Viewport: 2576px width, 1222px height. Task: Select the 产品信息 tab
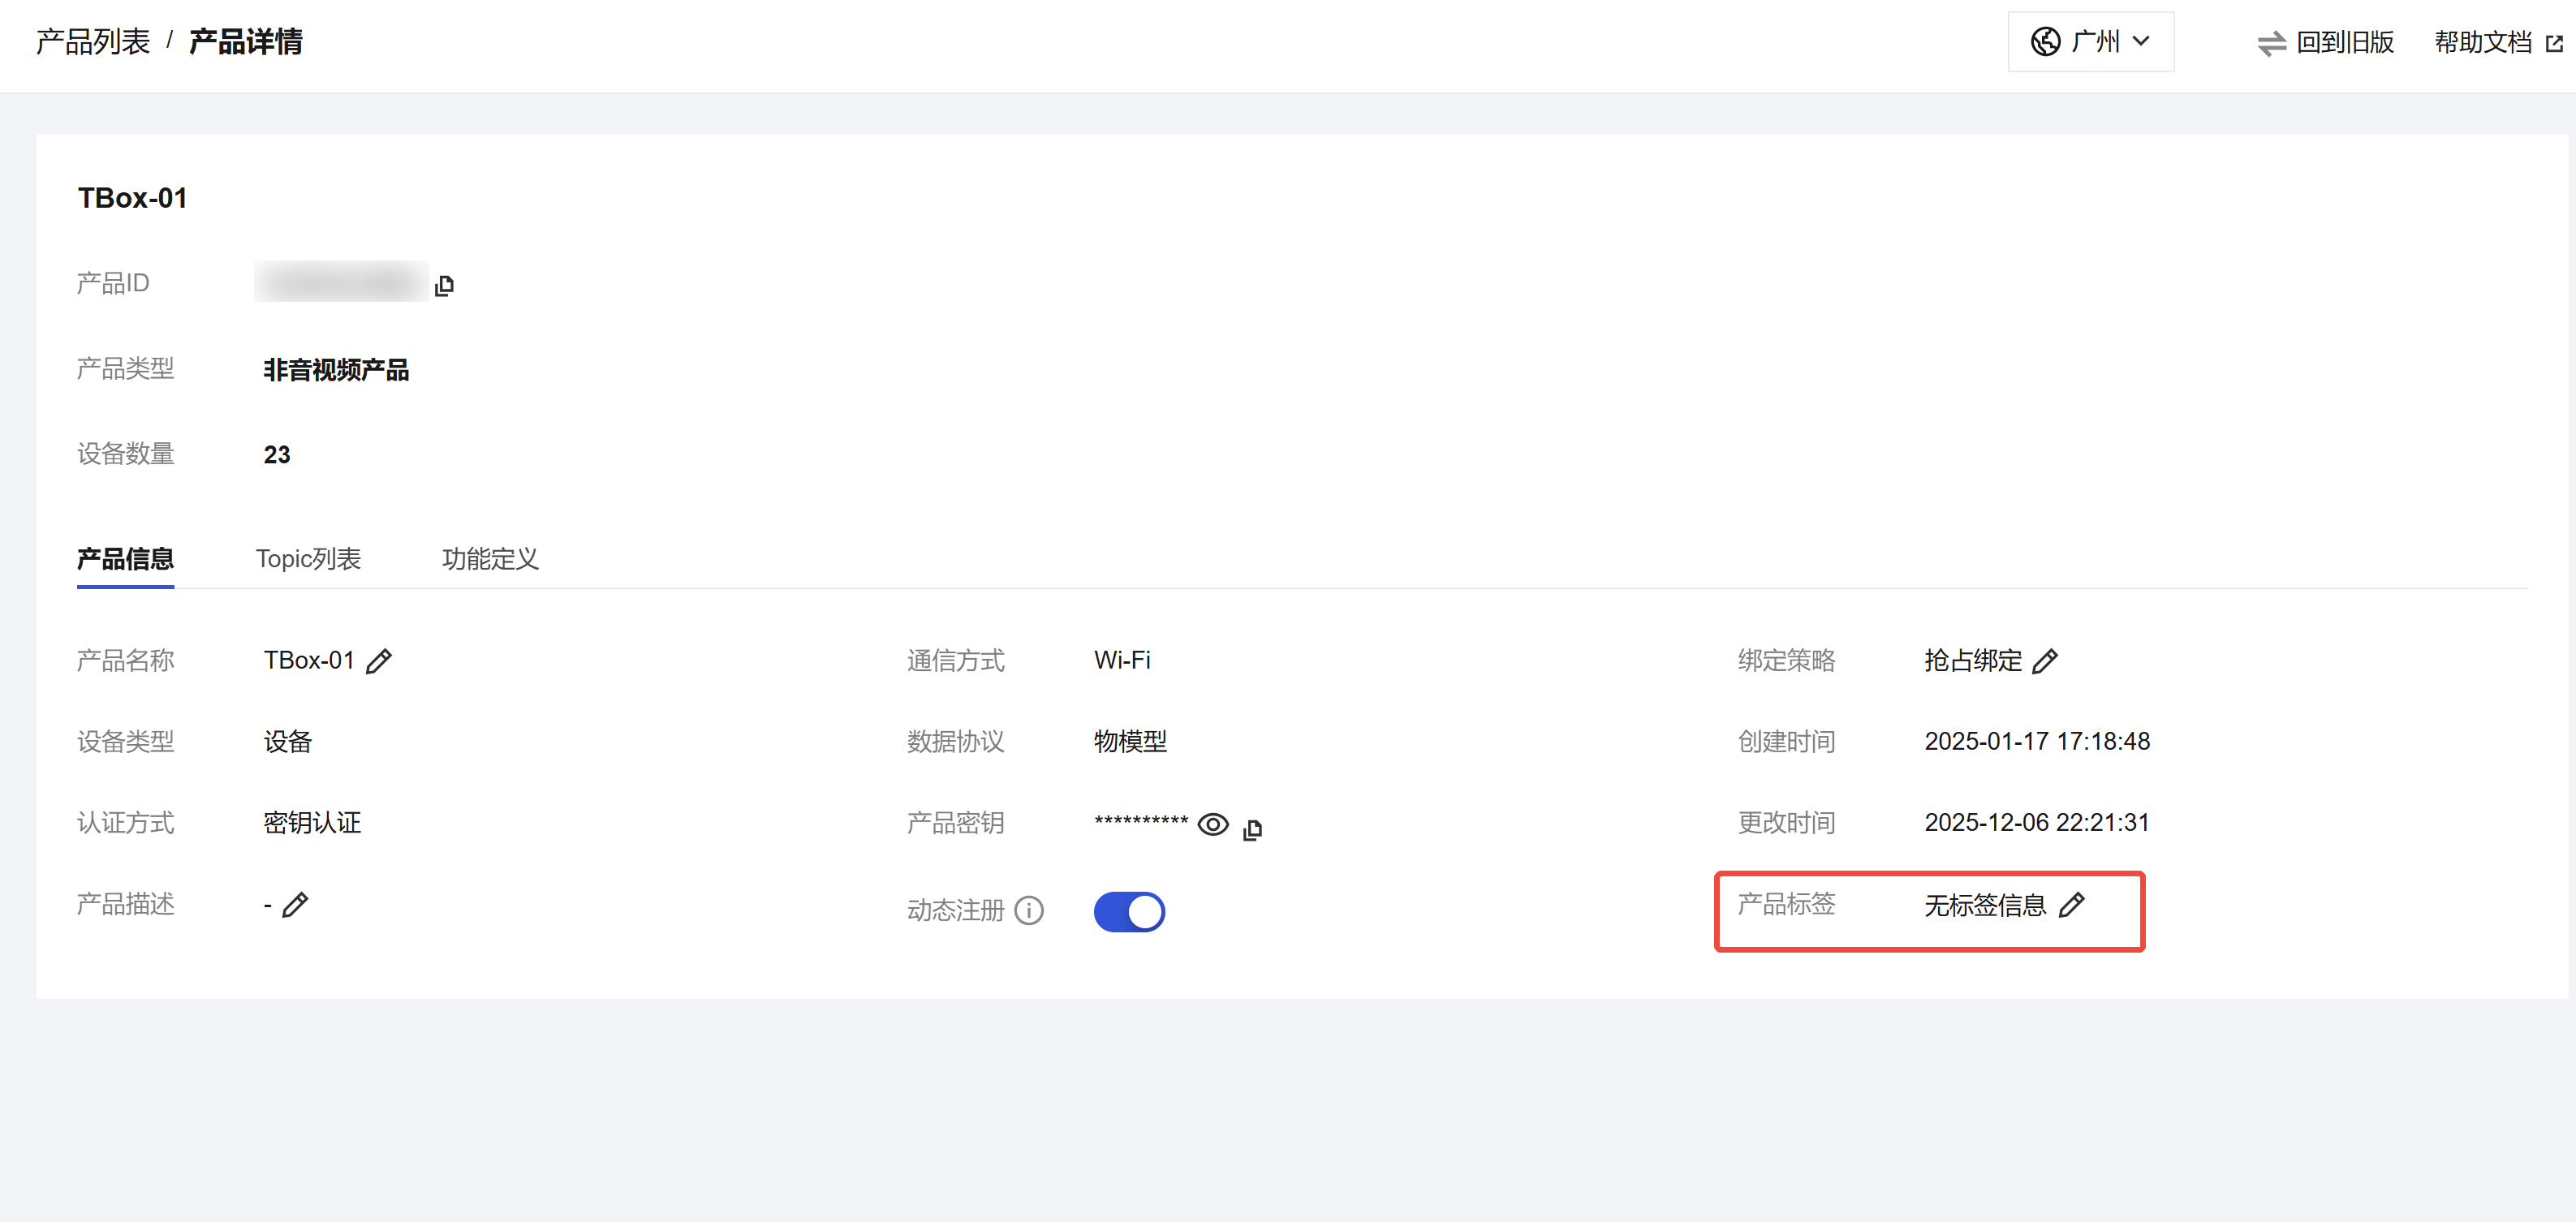(125, 559)
